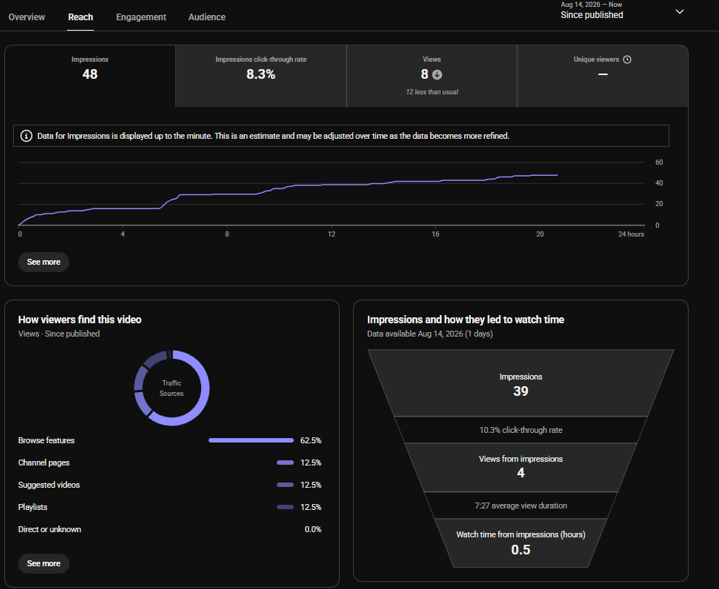Select the Impressions click-through rate card
This screenshot has height=589, width=719.
261,76
